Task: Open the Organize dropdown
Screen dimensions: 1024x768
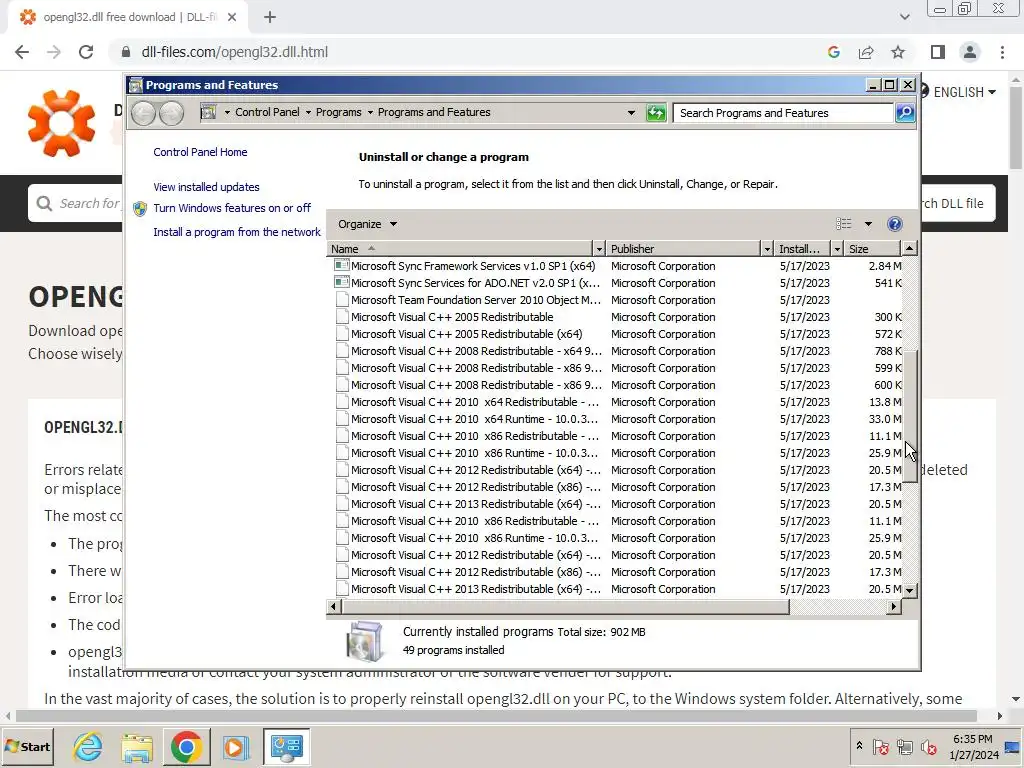Action: coord(367,224)
